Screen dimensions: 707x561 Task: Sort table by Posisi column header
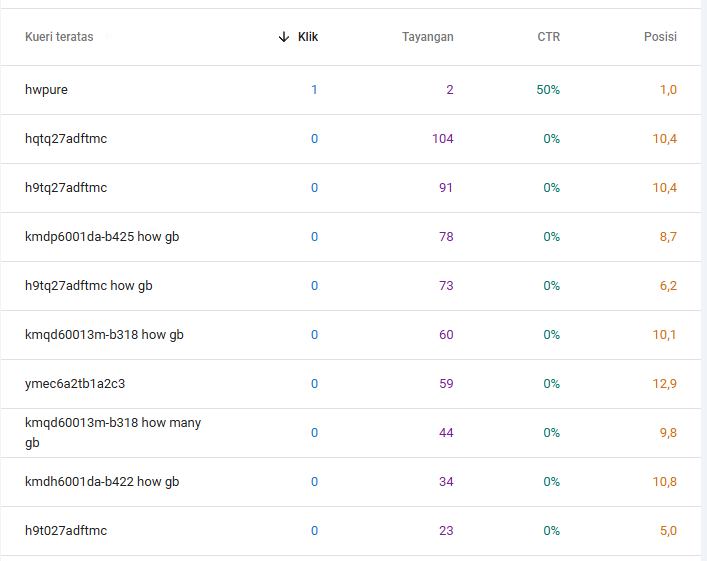(x=660, y=37)
